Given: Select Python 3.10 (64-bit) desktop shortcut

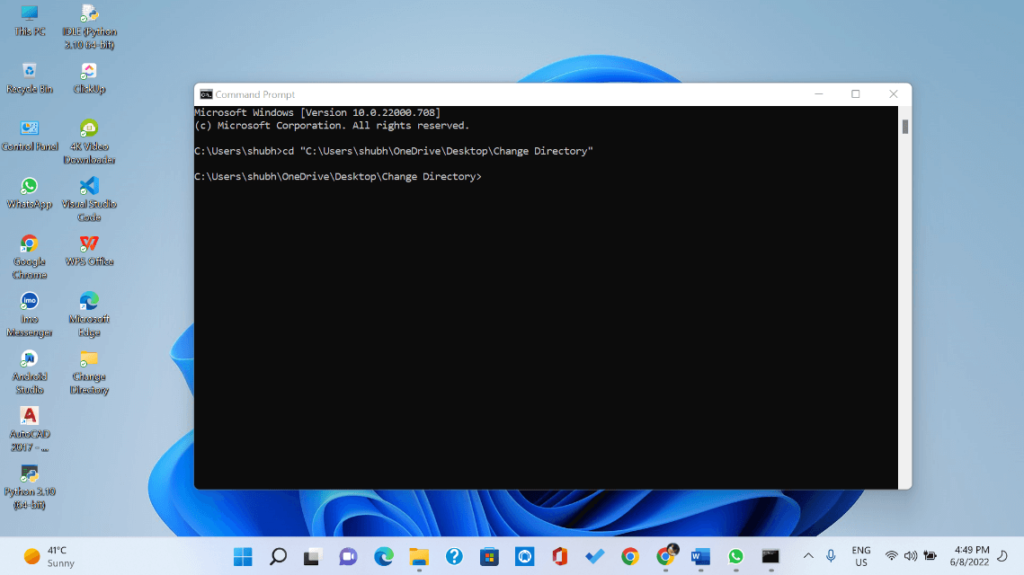Looking at the screenshot, I should tap(29, 487).
